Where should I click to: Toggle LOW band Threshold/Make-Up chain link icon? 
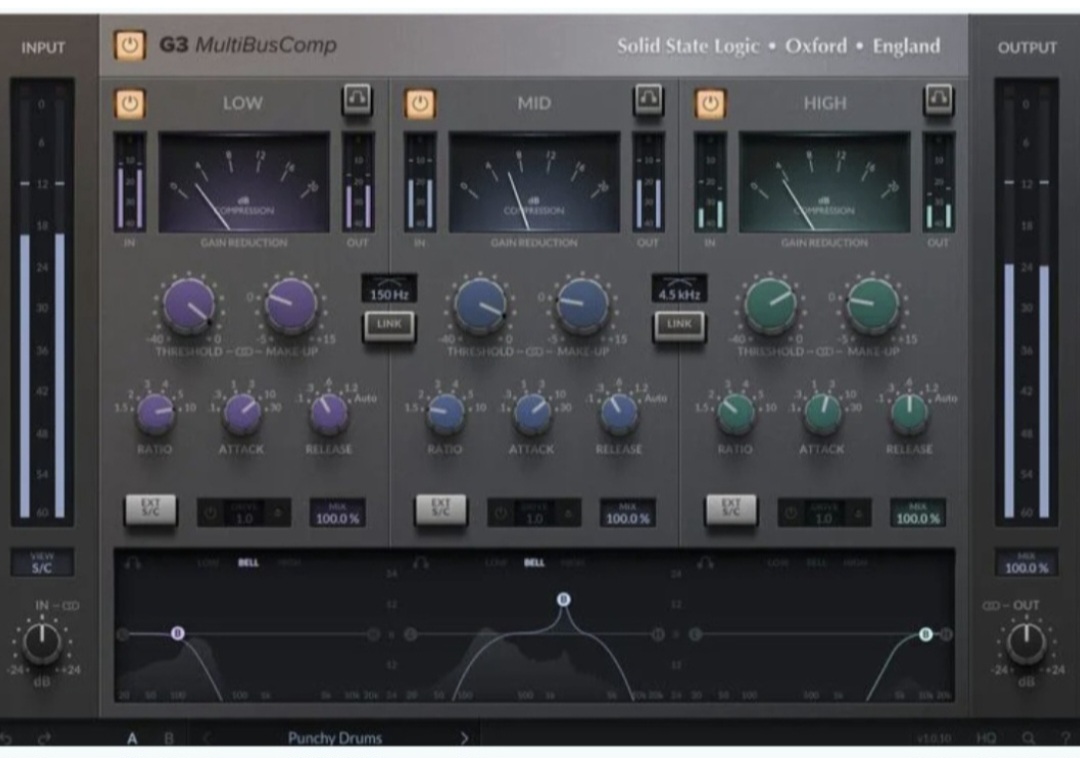244,352
